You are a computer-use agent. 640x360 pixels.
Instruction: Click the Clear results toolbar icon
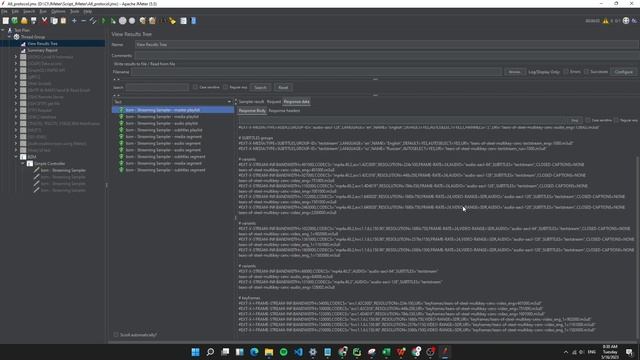[142, 20]
